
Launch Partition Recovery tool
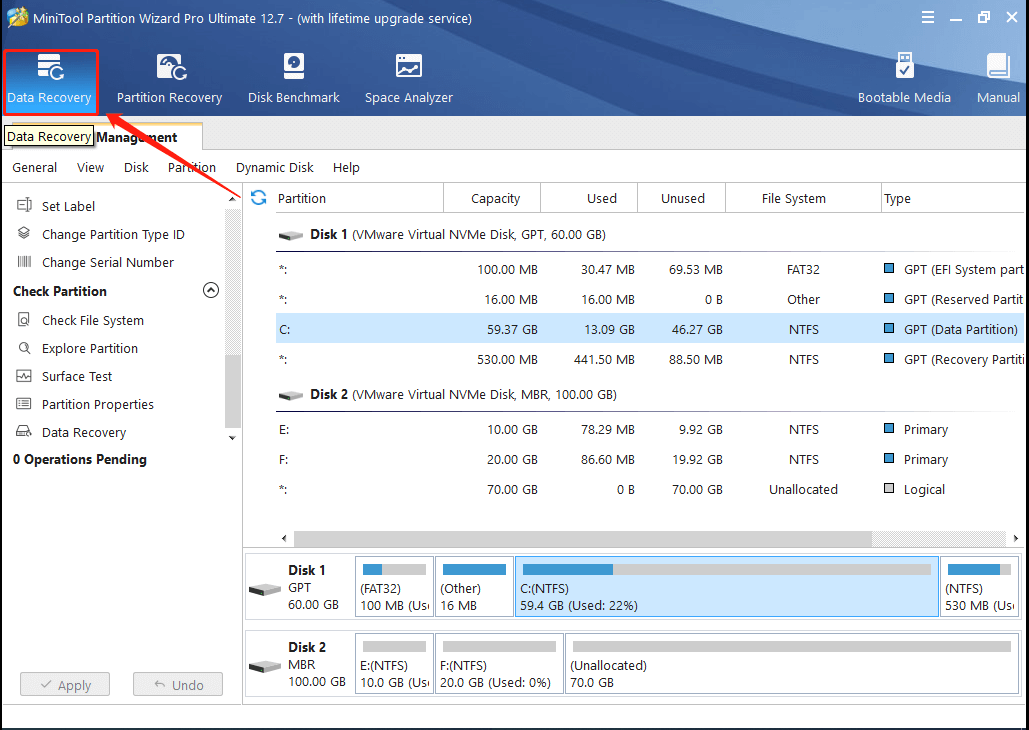point(169,81)
